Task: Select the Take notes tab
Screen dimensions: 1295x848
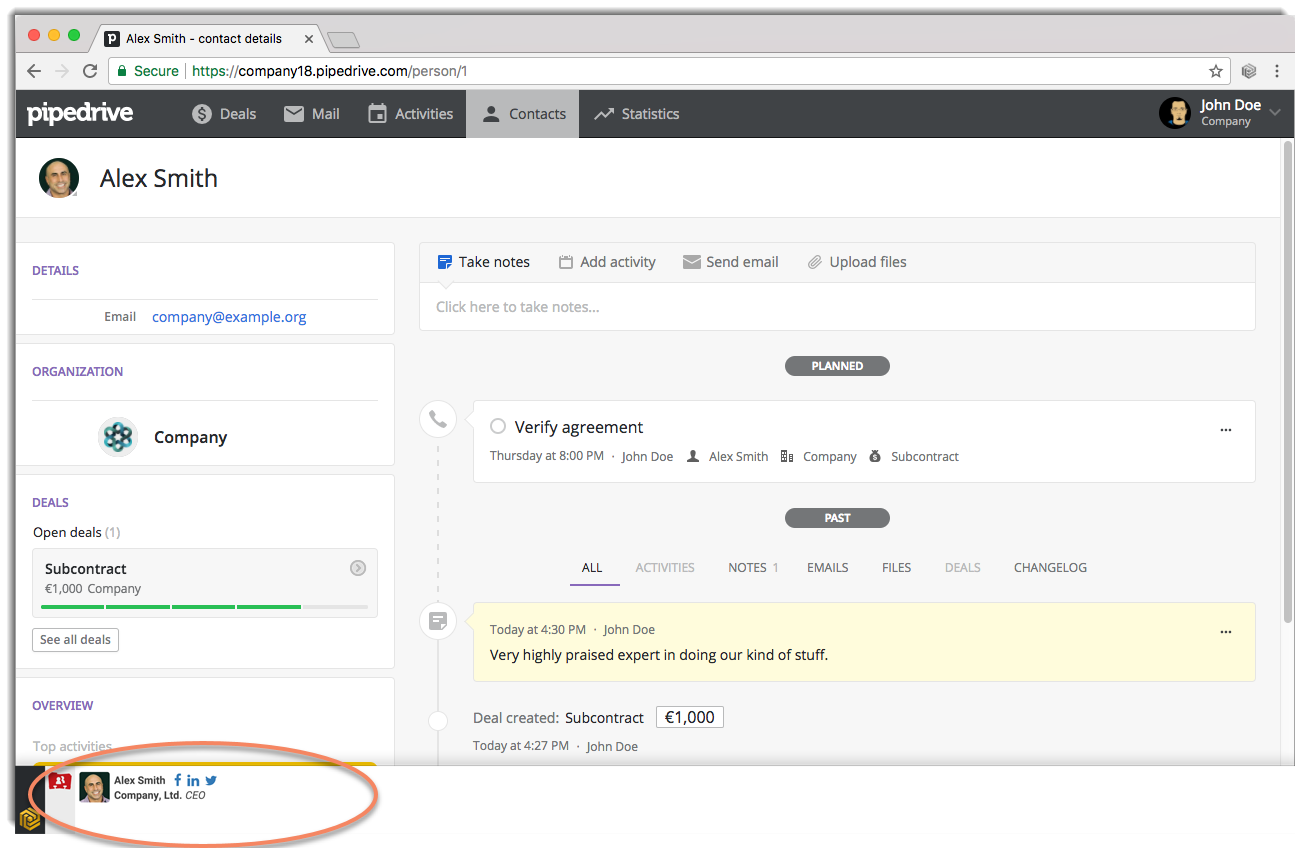Action: [484, 262]
